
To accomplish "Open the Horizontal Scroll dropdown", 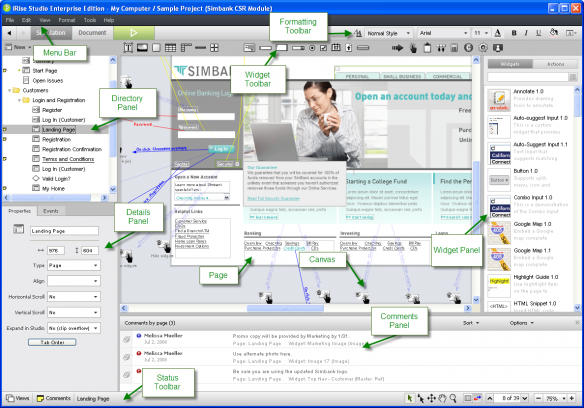I will point(73,297).
